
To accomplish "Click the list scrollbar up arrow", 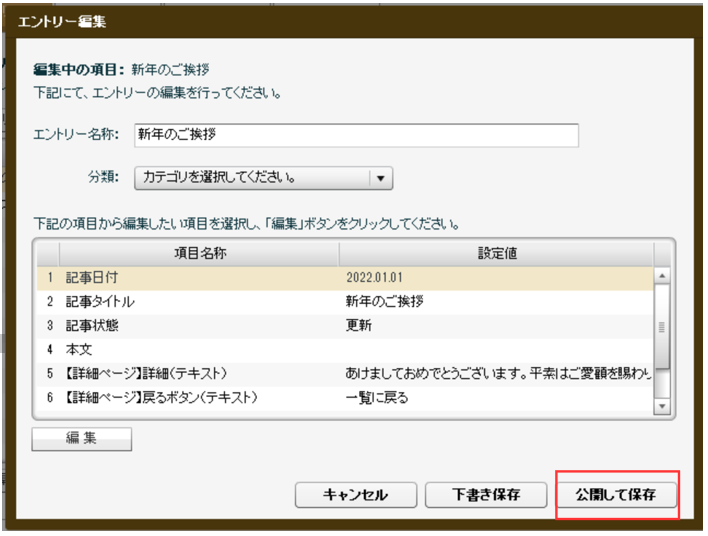I will (662, 275).
